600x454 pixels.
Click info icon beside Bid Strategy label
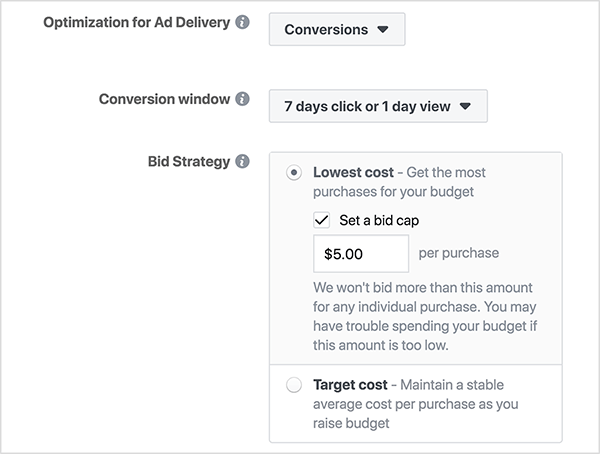242,161
